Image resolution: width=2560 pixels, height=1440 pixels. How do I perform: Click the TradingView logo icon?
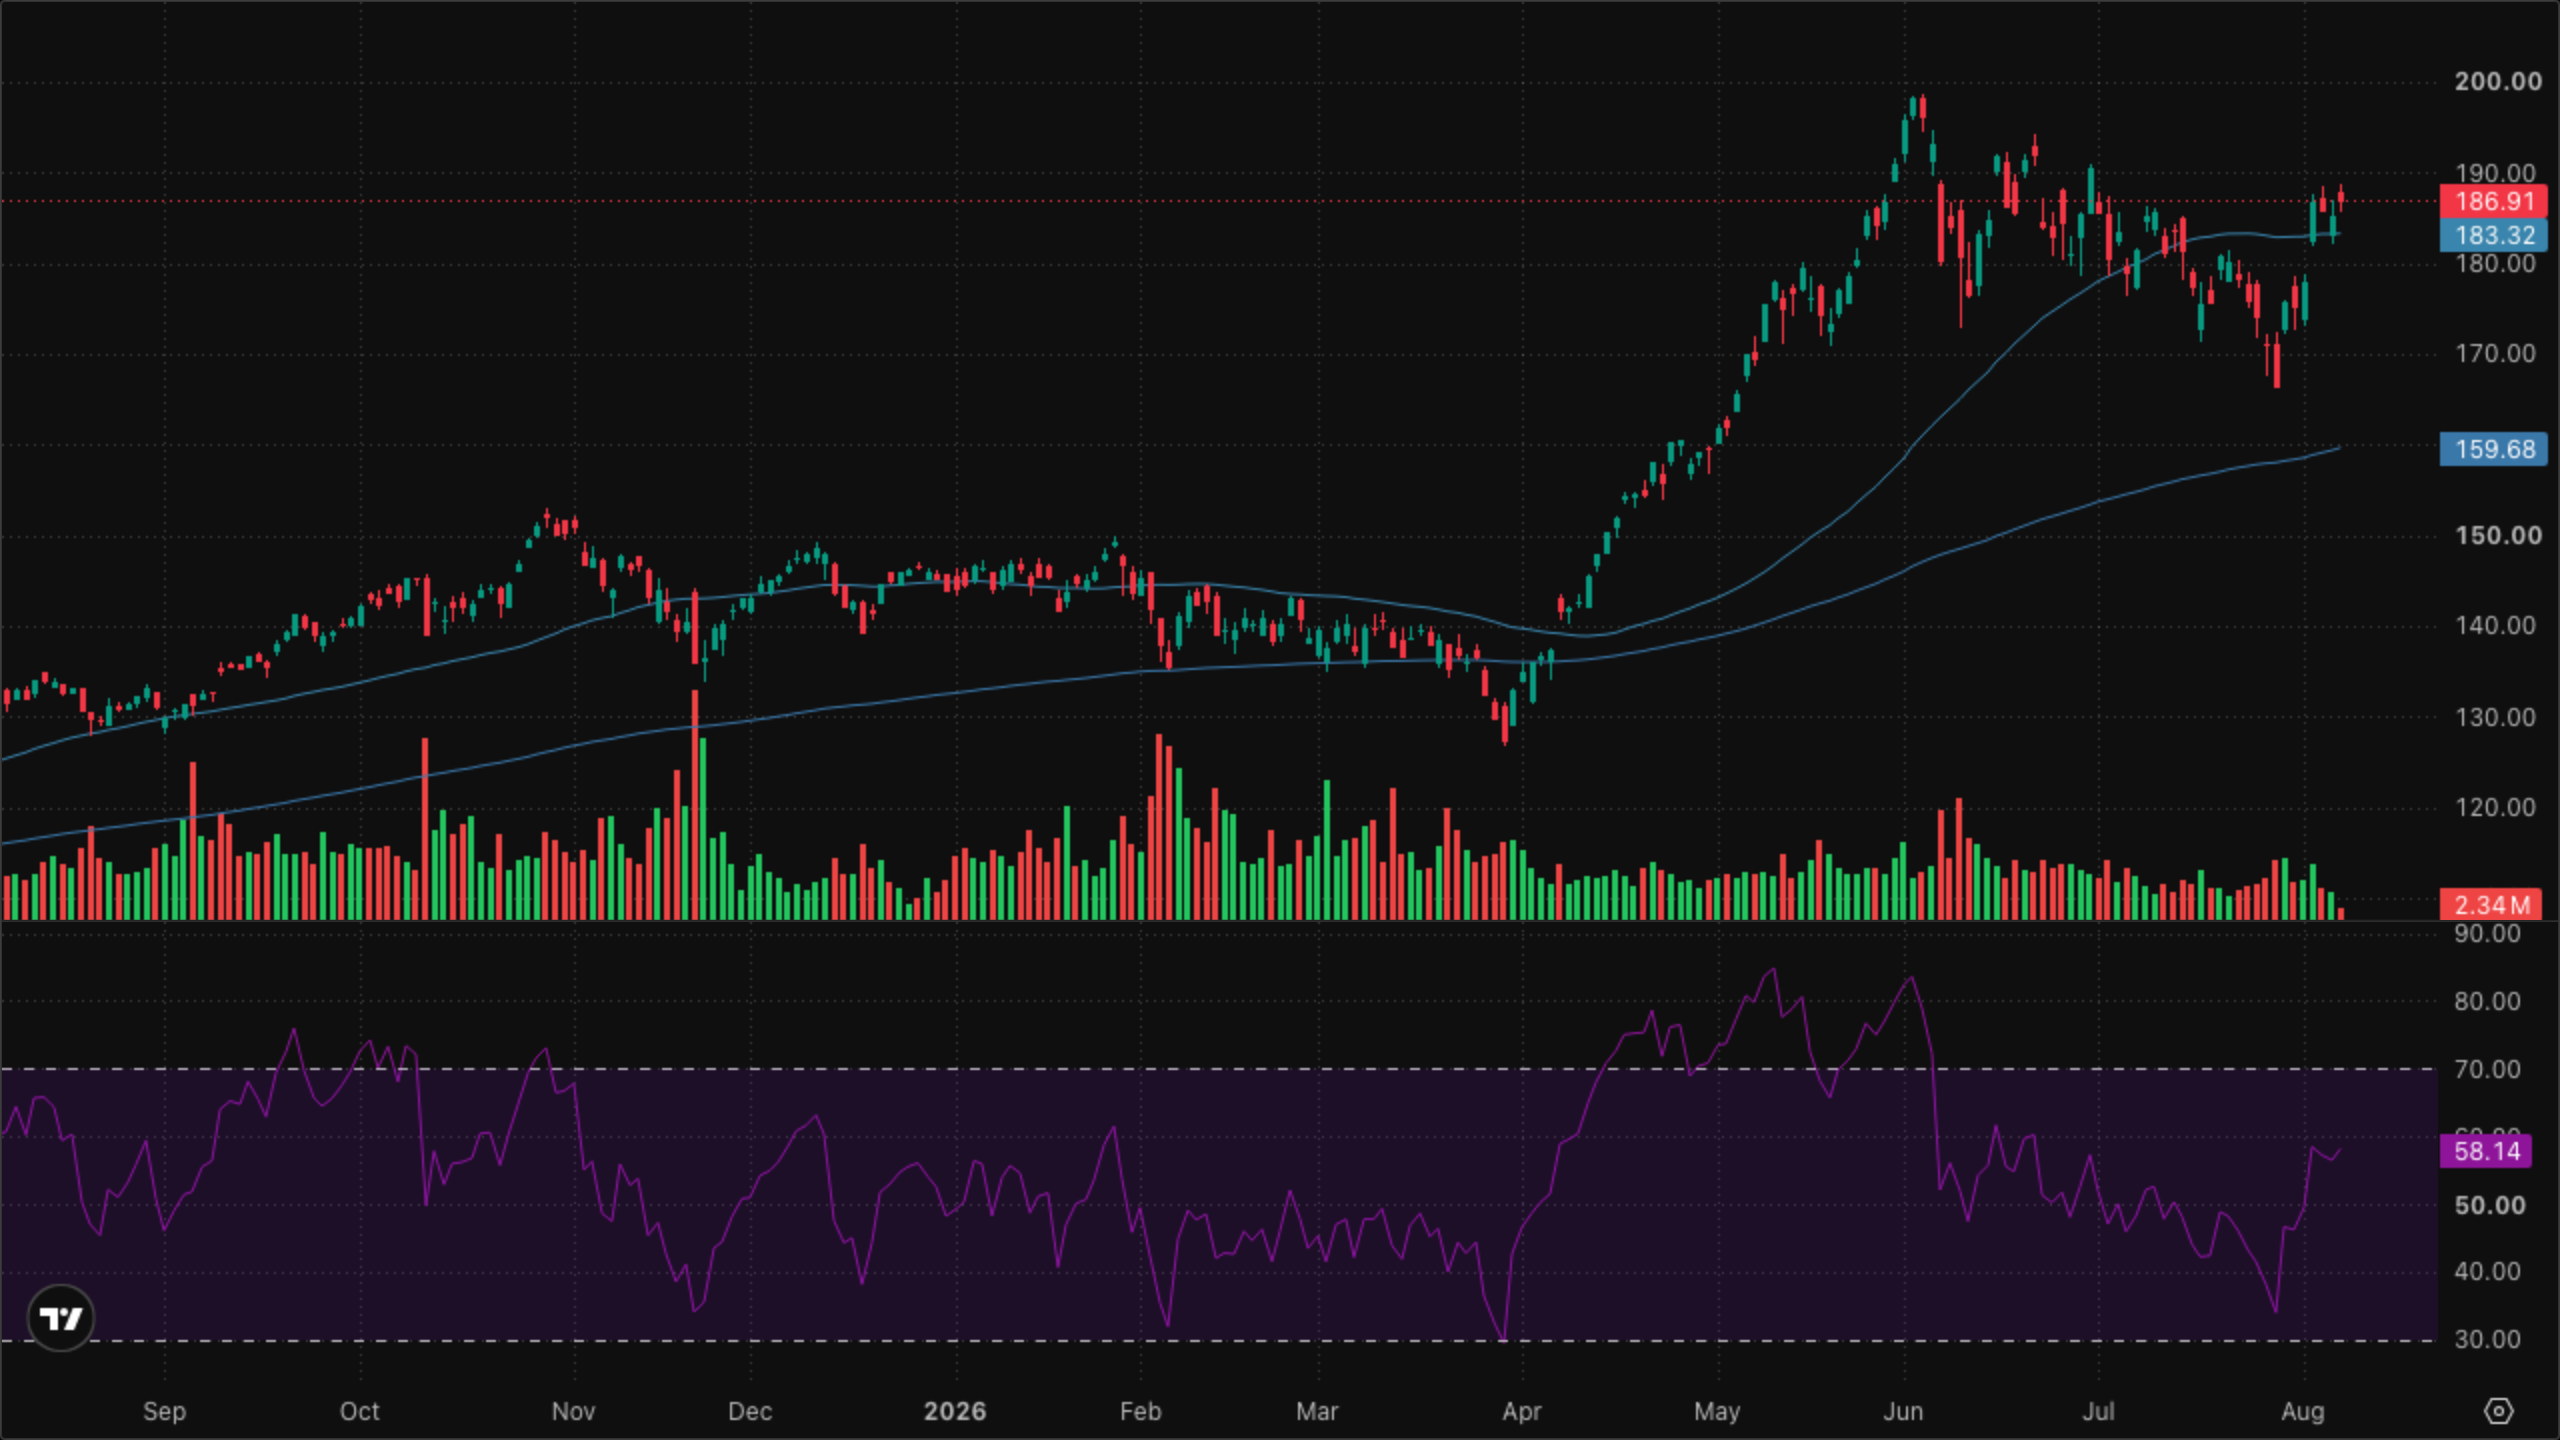point(61,1318)
